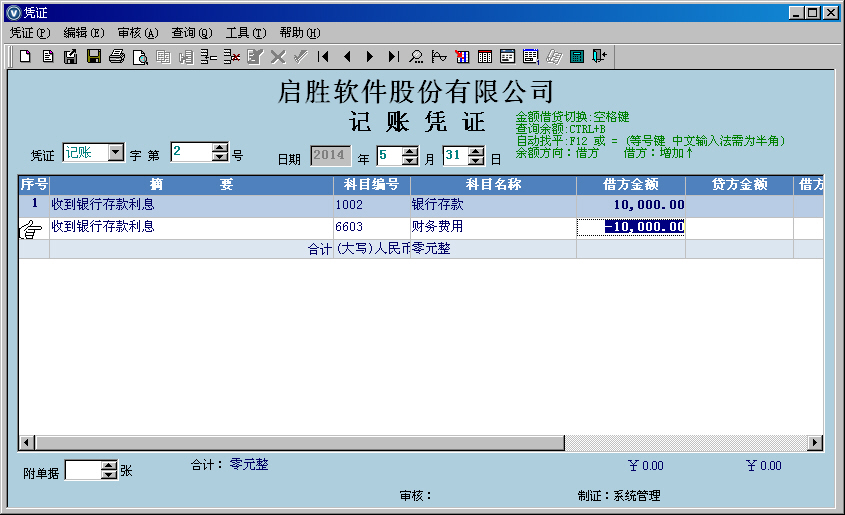
Task: Click the day field showing 31
Action: click(x=456, y=156)
